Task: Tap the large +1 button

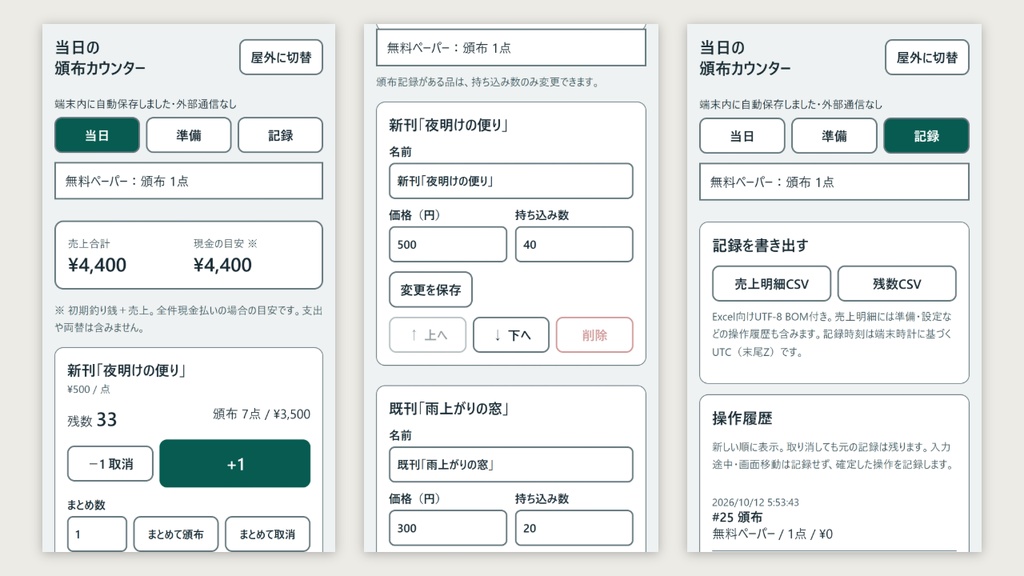Action: tap(235, 464)
